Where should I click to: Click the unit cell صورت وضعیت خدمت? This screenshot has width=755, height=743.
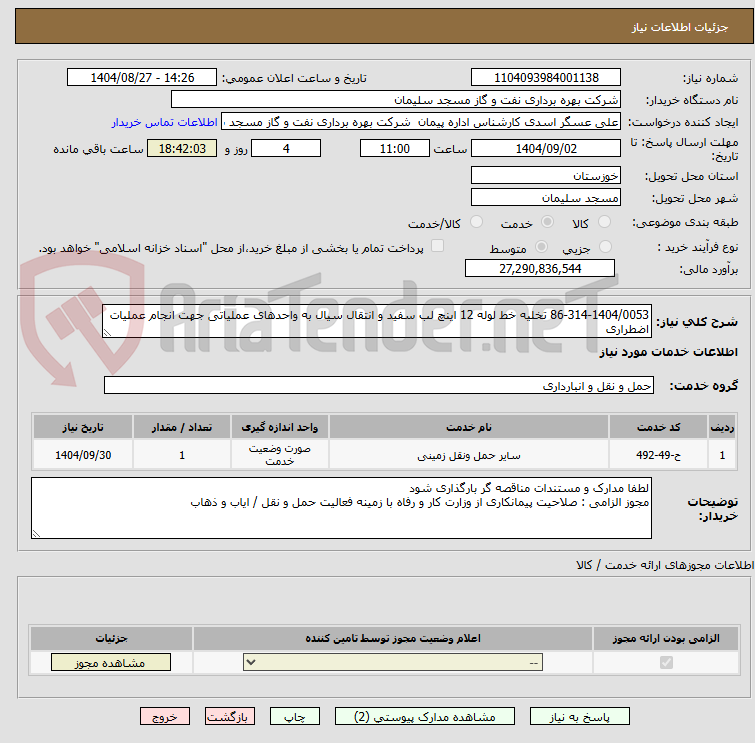280,455
